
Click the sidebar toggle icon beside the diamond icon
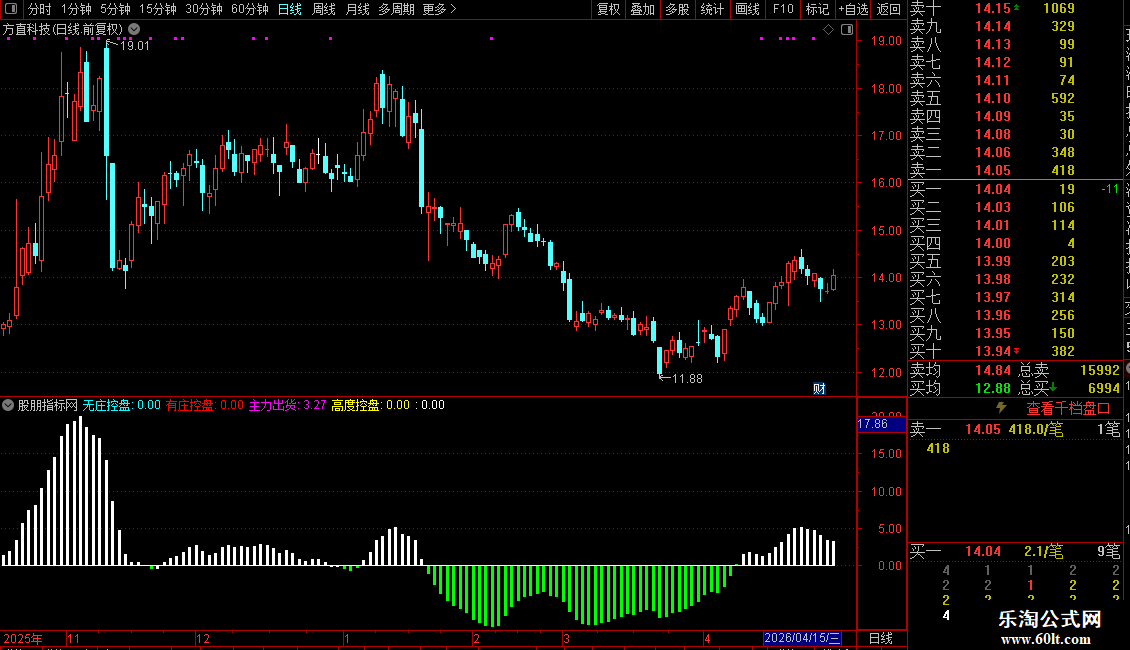[848, 30]
